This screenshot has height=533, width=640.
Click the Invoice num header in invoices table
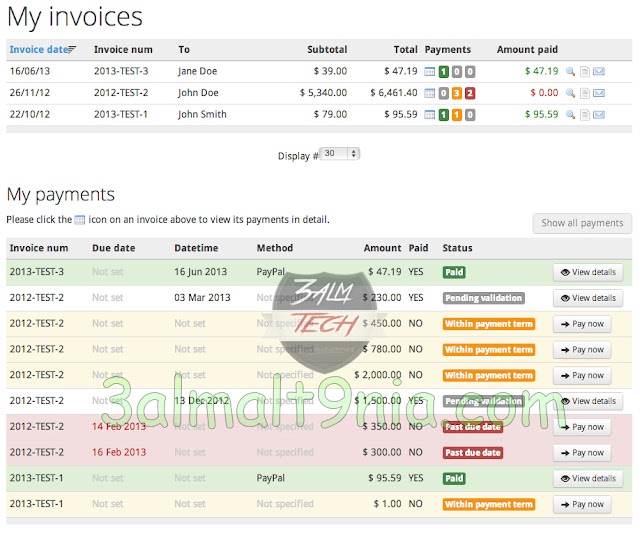pos(123,49)
